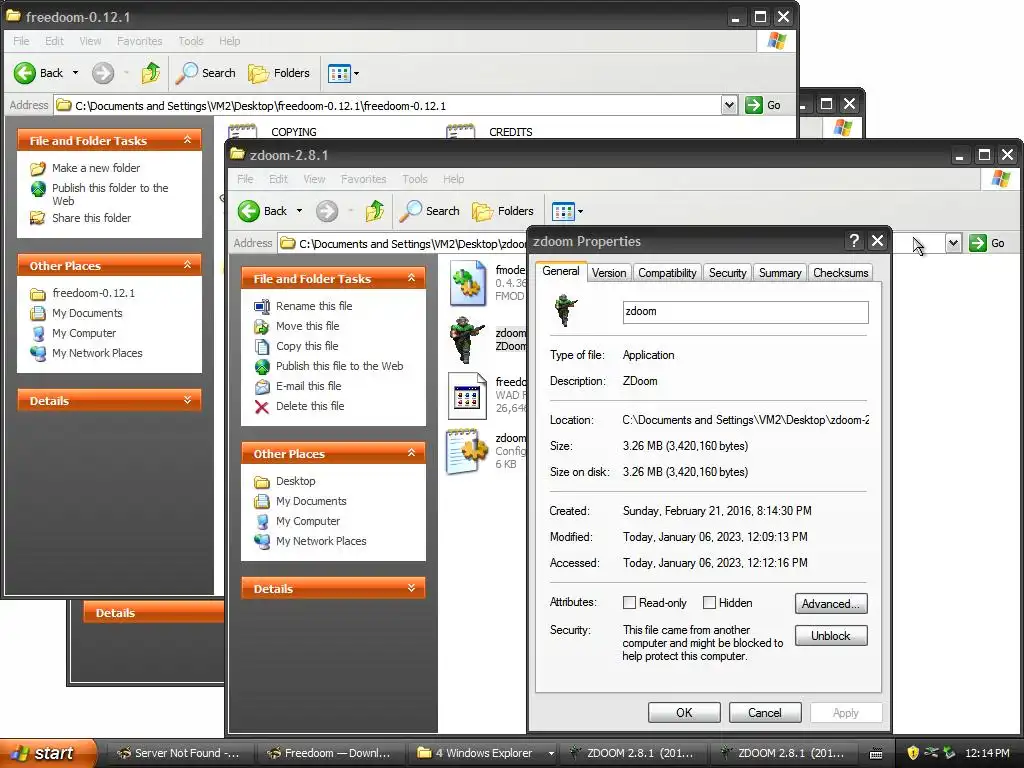Expand Details panel in freedoom-0.12.1 window

pos(187,400)
